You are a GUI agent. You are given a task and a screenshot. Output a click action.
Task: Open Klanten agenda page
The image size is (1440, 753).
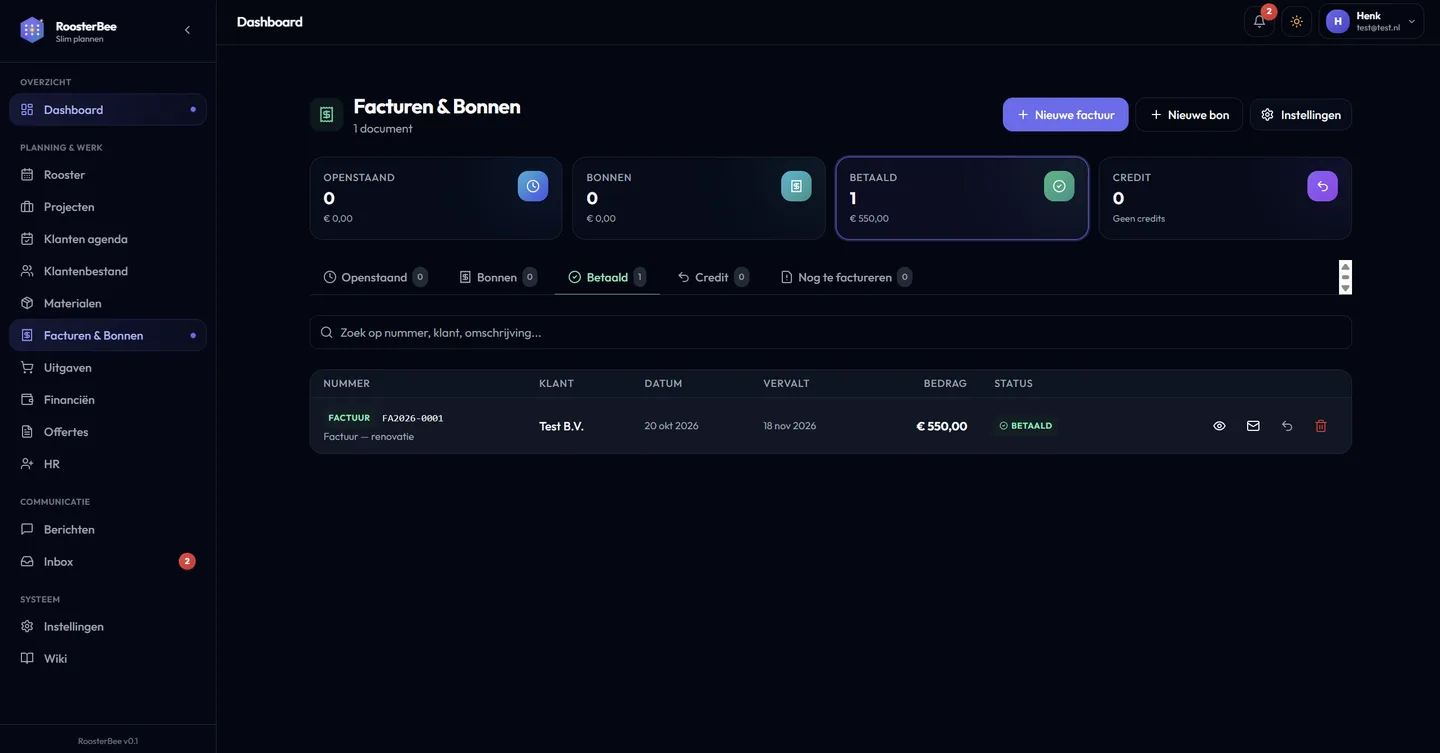[x=108, y=239]
